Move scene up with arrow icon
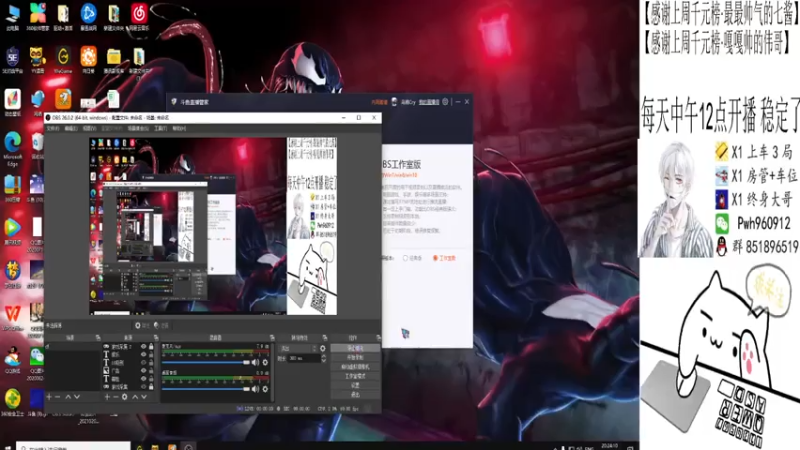 pos(68,396)
